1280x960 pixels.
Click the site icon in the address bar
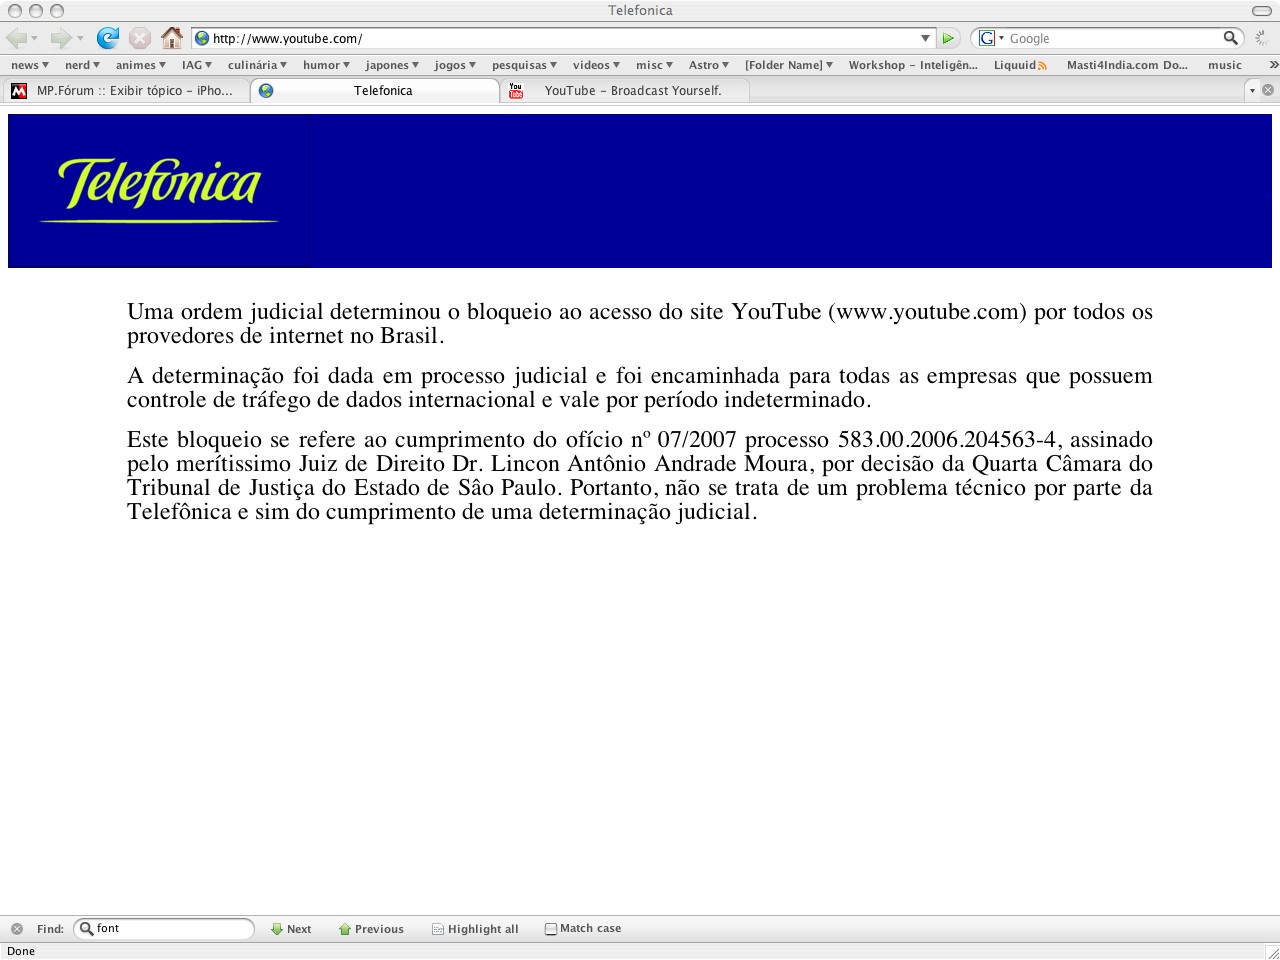coord(202,38)
